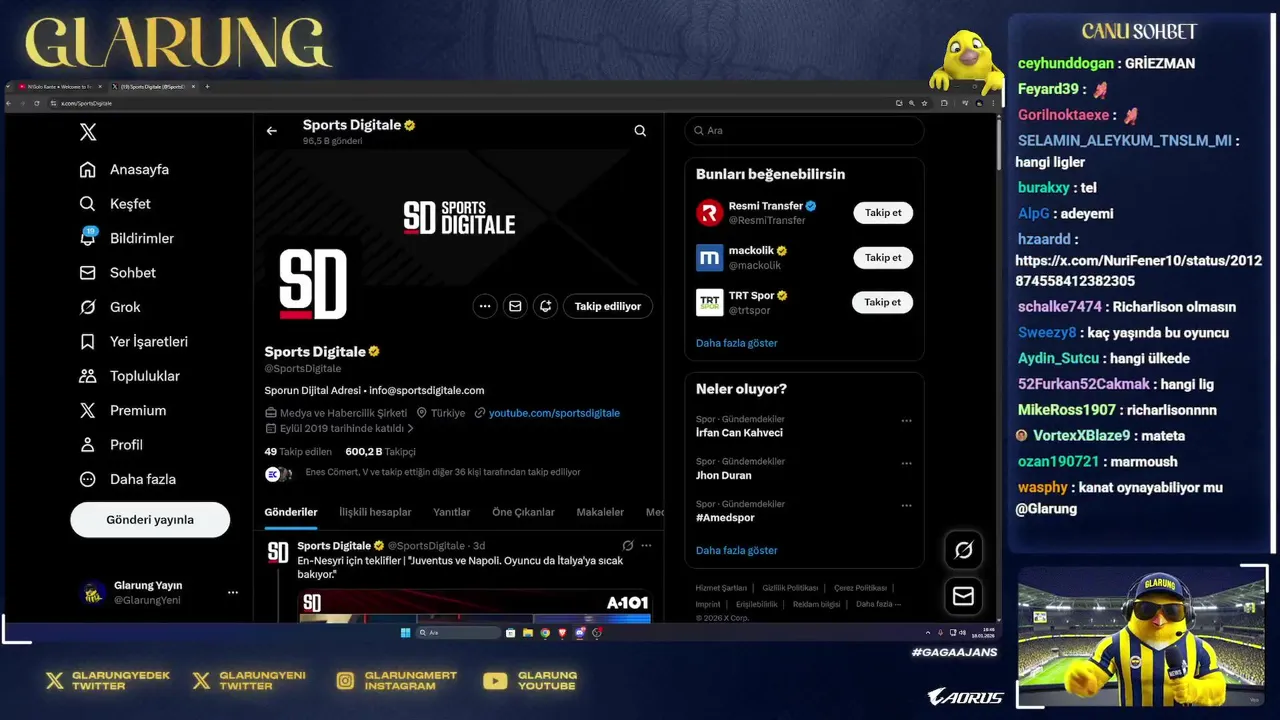Open Chrome from the taskbar
Image resolution: width=1280 pixels, height=720 pixels.
(545, 633)
